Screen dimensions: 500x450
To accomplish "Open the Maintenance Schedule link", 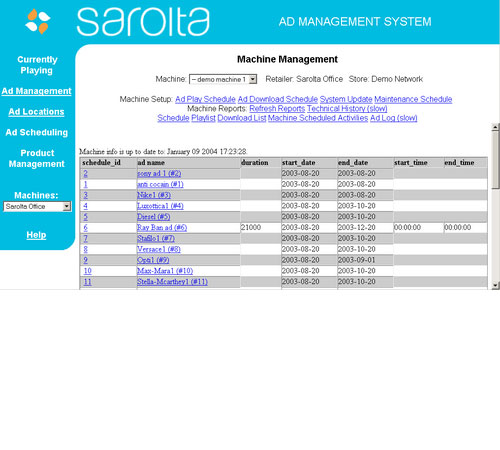I will pyautogui.click(x=413, y=99).
